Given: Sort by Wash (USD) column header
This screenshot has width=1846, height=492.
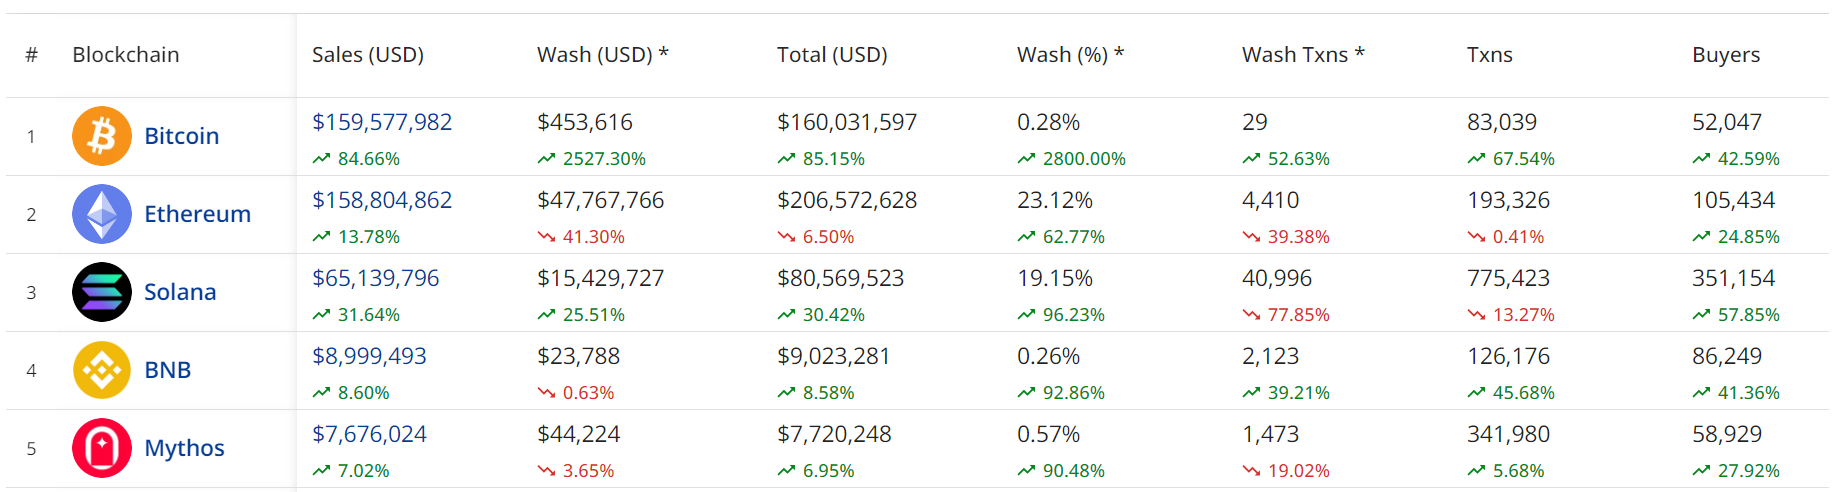Looking at the screenshot, I should [602, 55].
